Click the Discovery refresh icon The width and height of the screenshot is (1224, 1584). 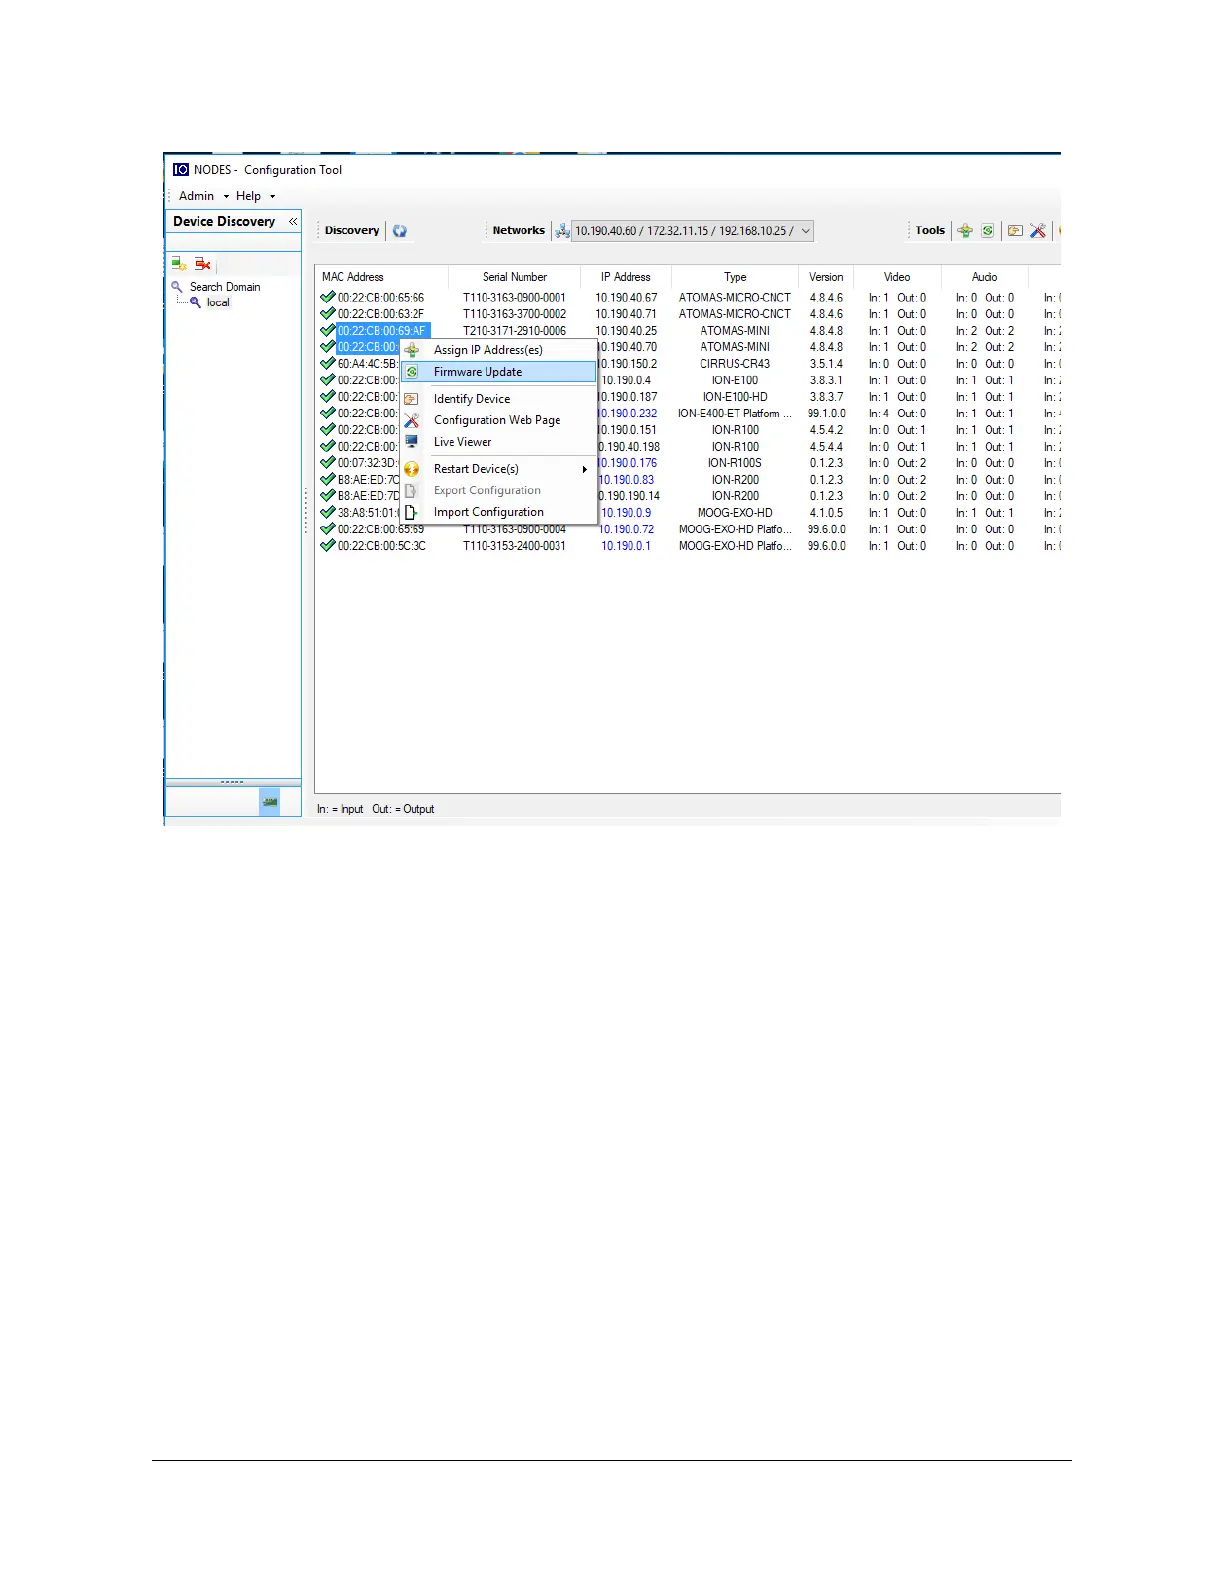(400, 231)
